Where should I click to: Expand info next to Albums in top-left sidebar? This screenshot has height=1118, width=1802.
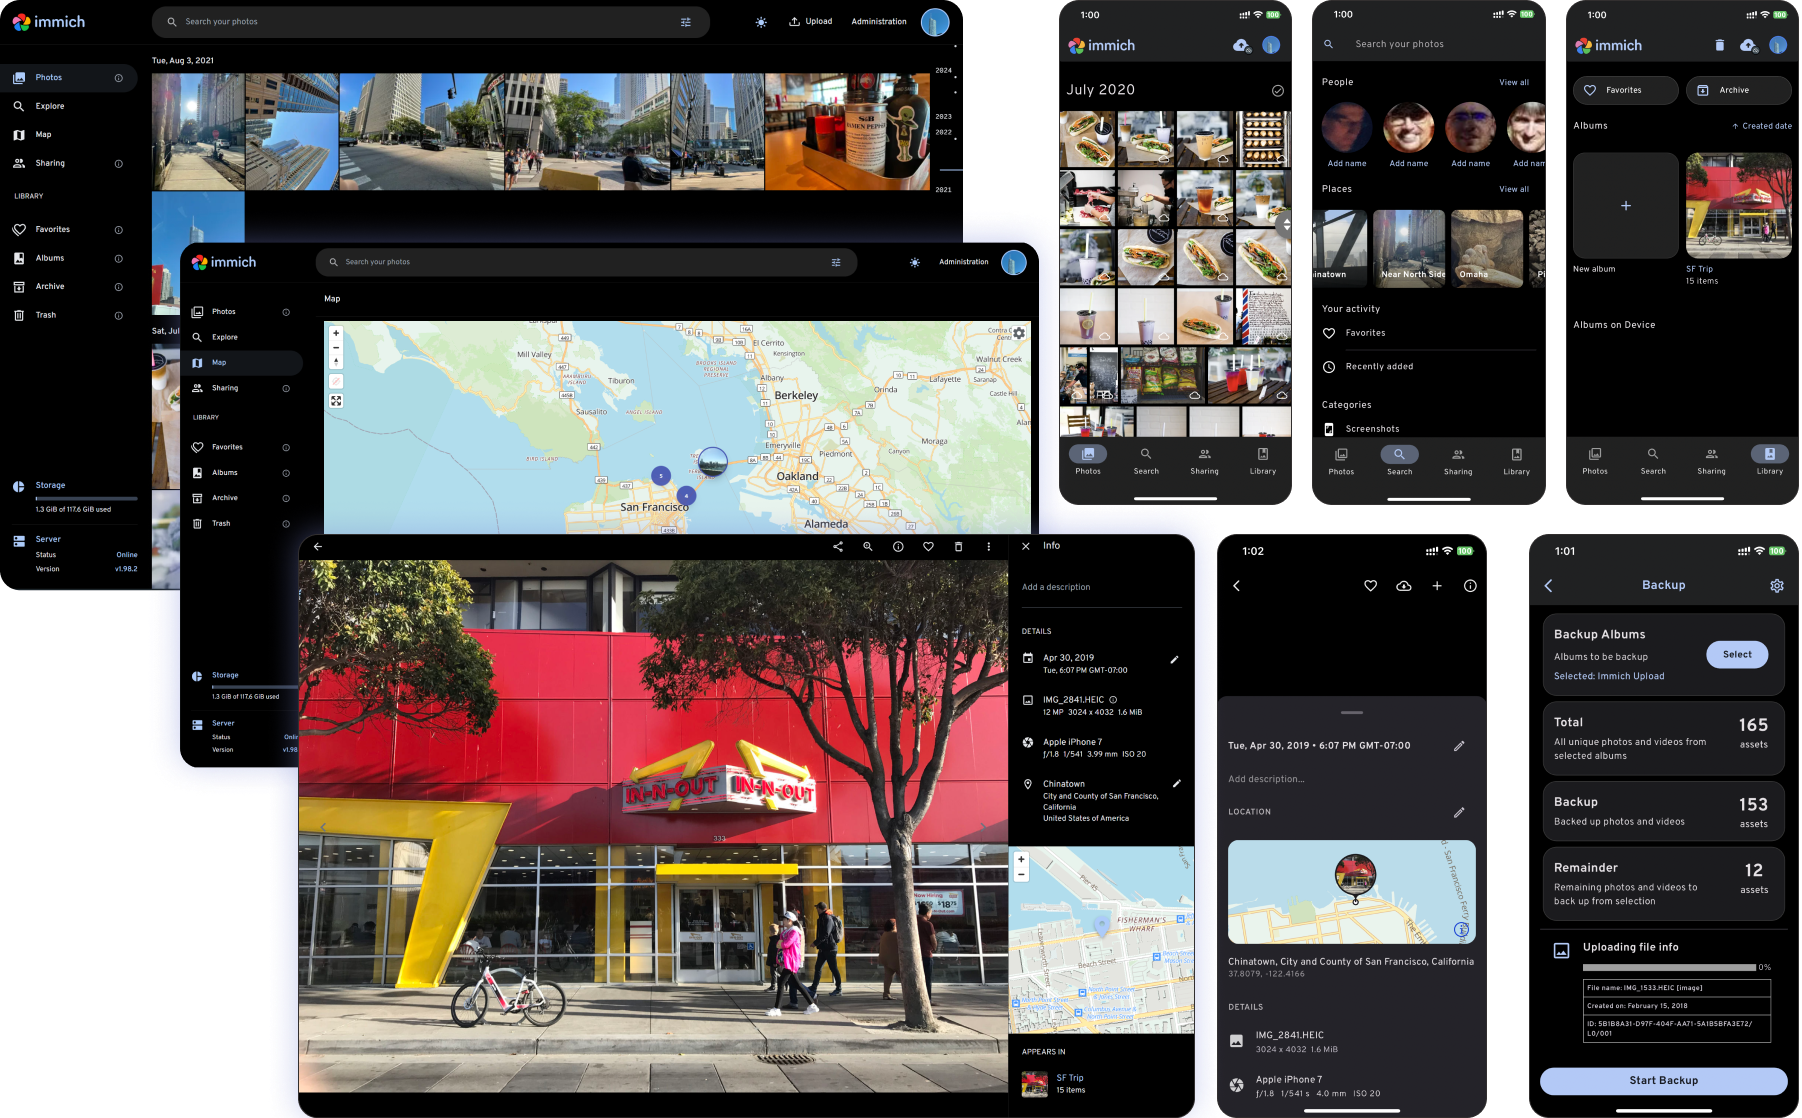[x=119, y=258]
